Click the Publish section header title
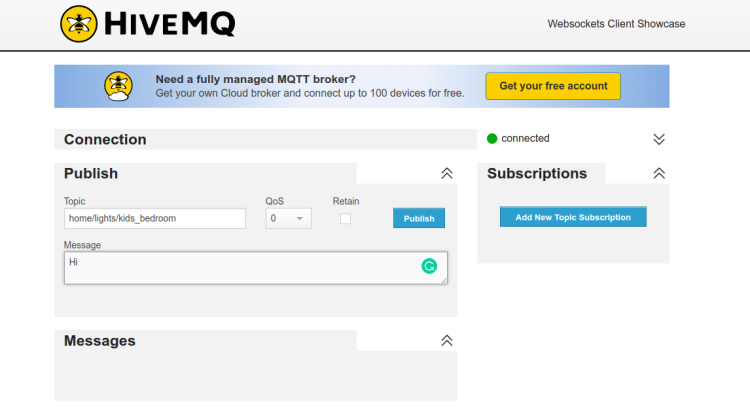Image resolution: width=750 pixels, height=415 pixels. tap(91, 173)
